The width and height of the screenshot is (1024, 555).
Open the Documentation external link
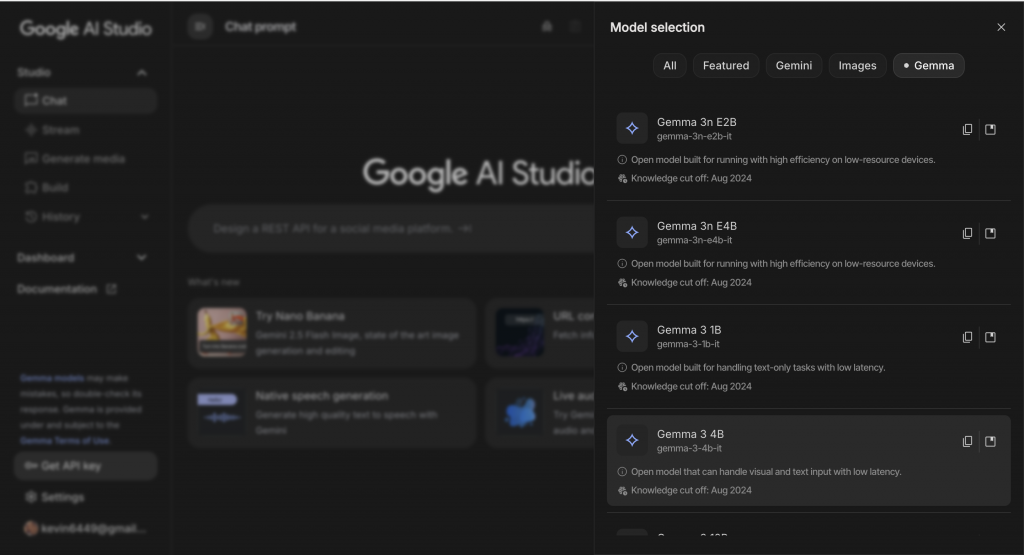[x=67, y=289]
